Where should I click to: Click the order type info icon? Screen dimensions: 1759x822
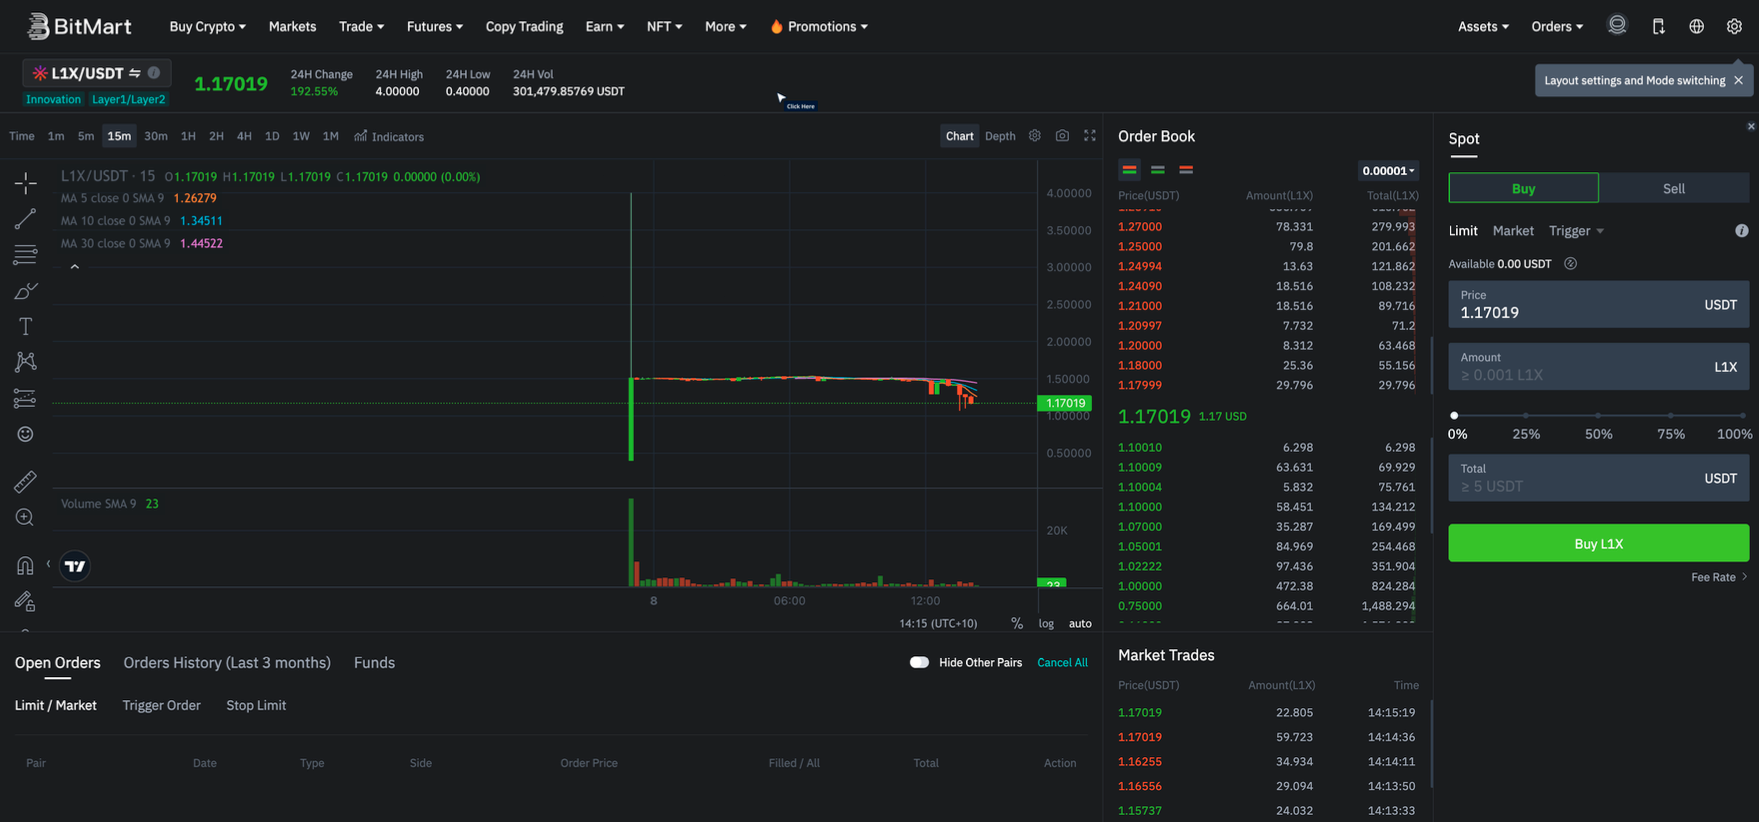[1741, 231]
